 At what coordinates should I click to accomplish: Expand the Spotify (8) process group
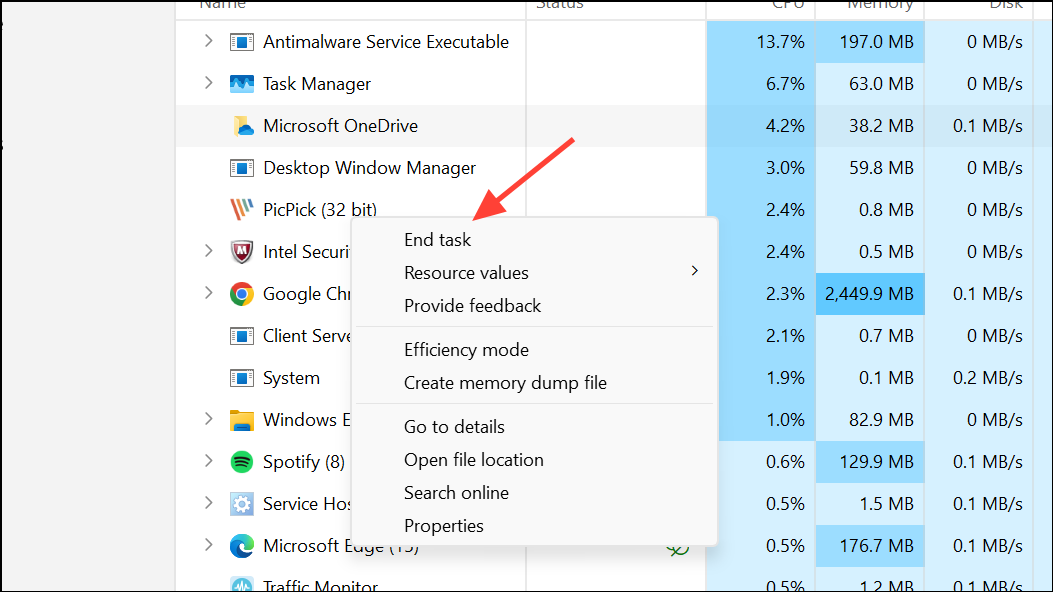point(208,462)
